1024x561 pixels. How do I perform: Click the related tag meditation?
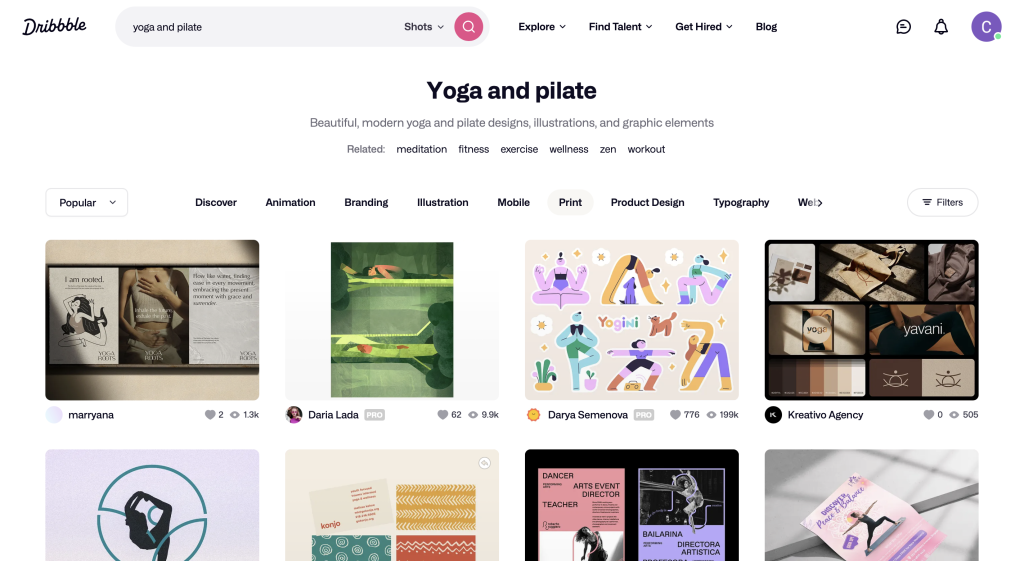(x=422, y=149)
